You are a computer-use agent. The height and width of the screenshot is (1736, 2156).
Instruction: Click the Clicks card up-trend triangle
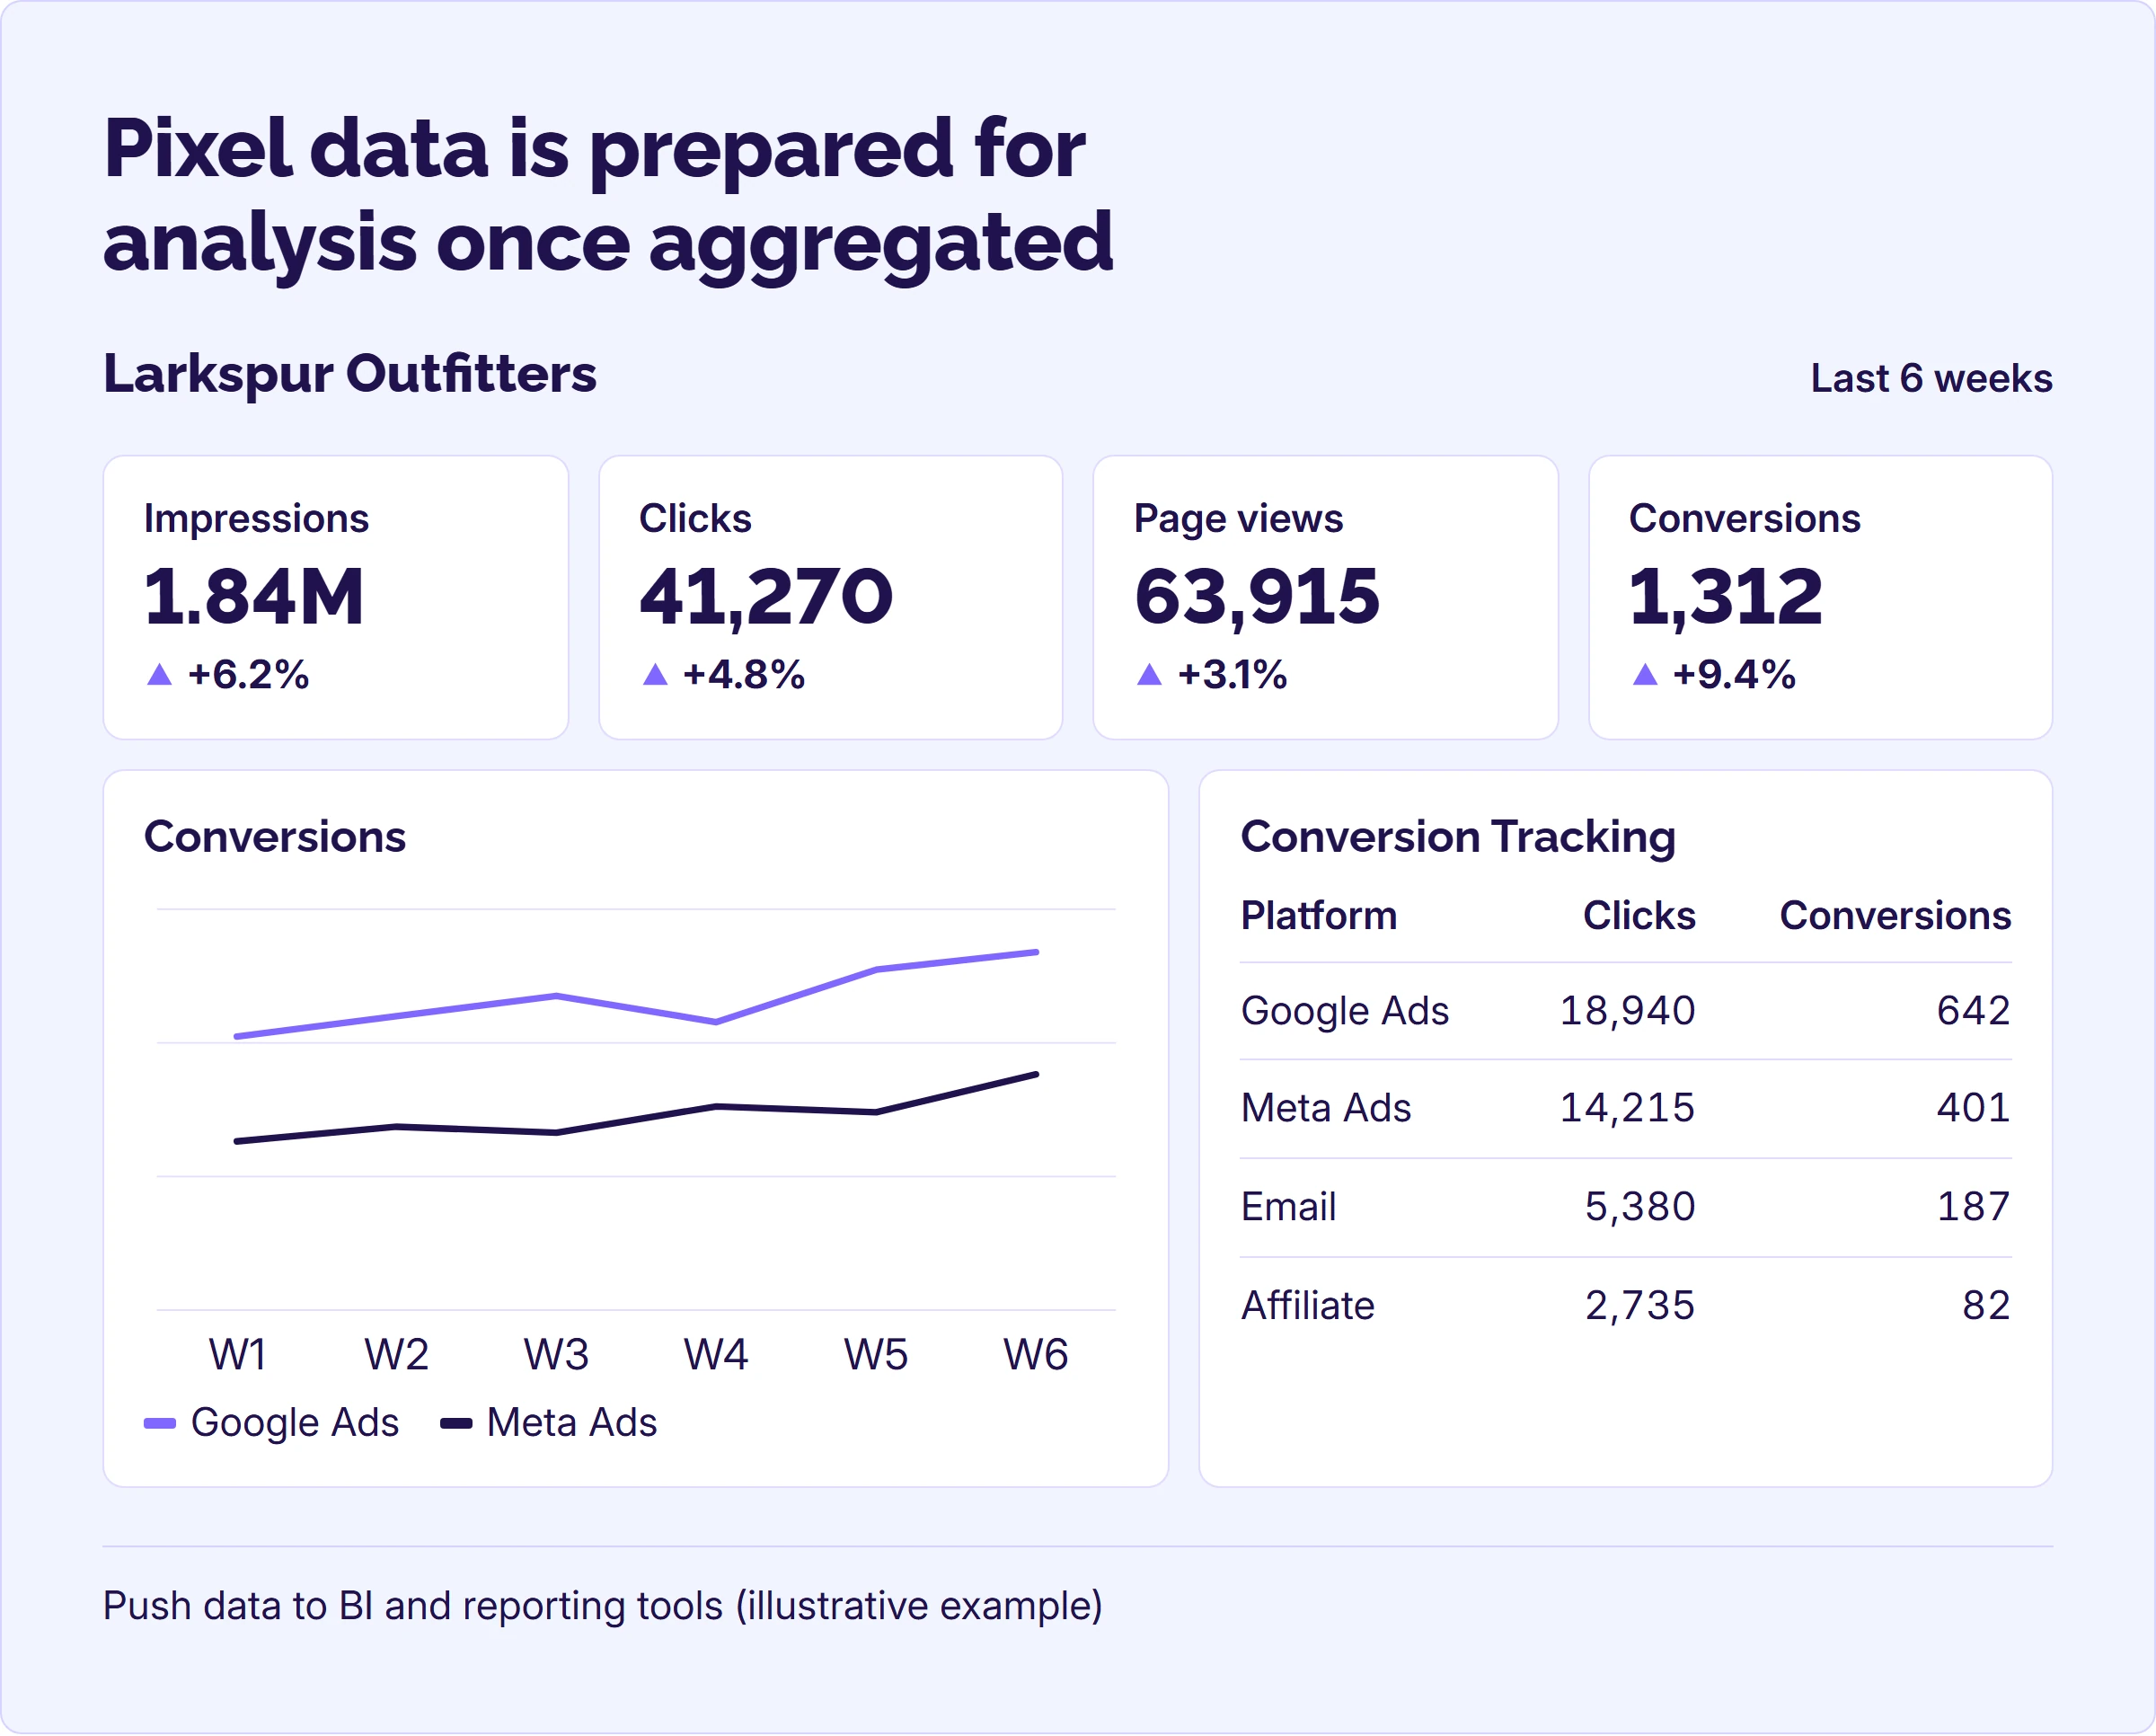click(x=655, y=675)
